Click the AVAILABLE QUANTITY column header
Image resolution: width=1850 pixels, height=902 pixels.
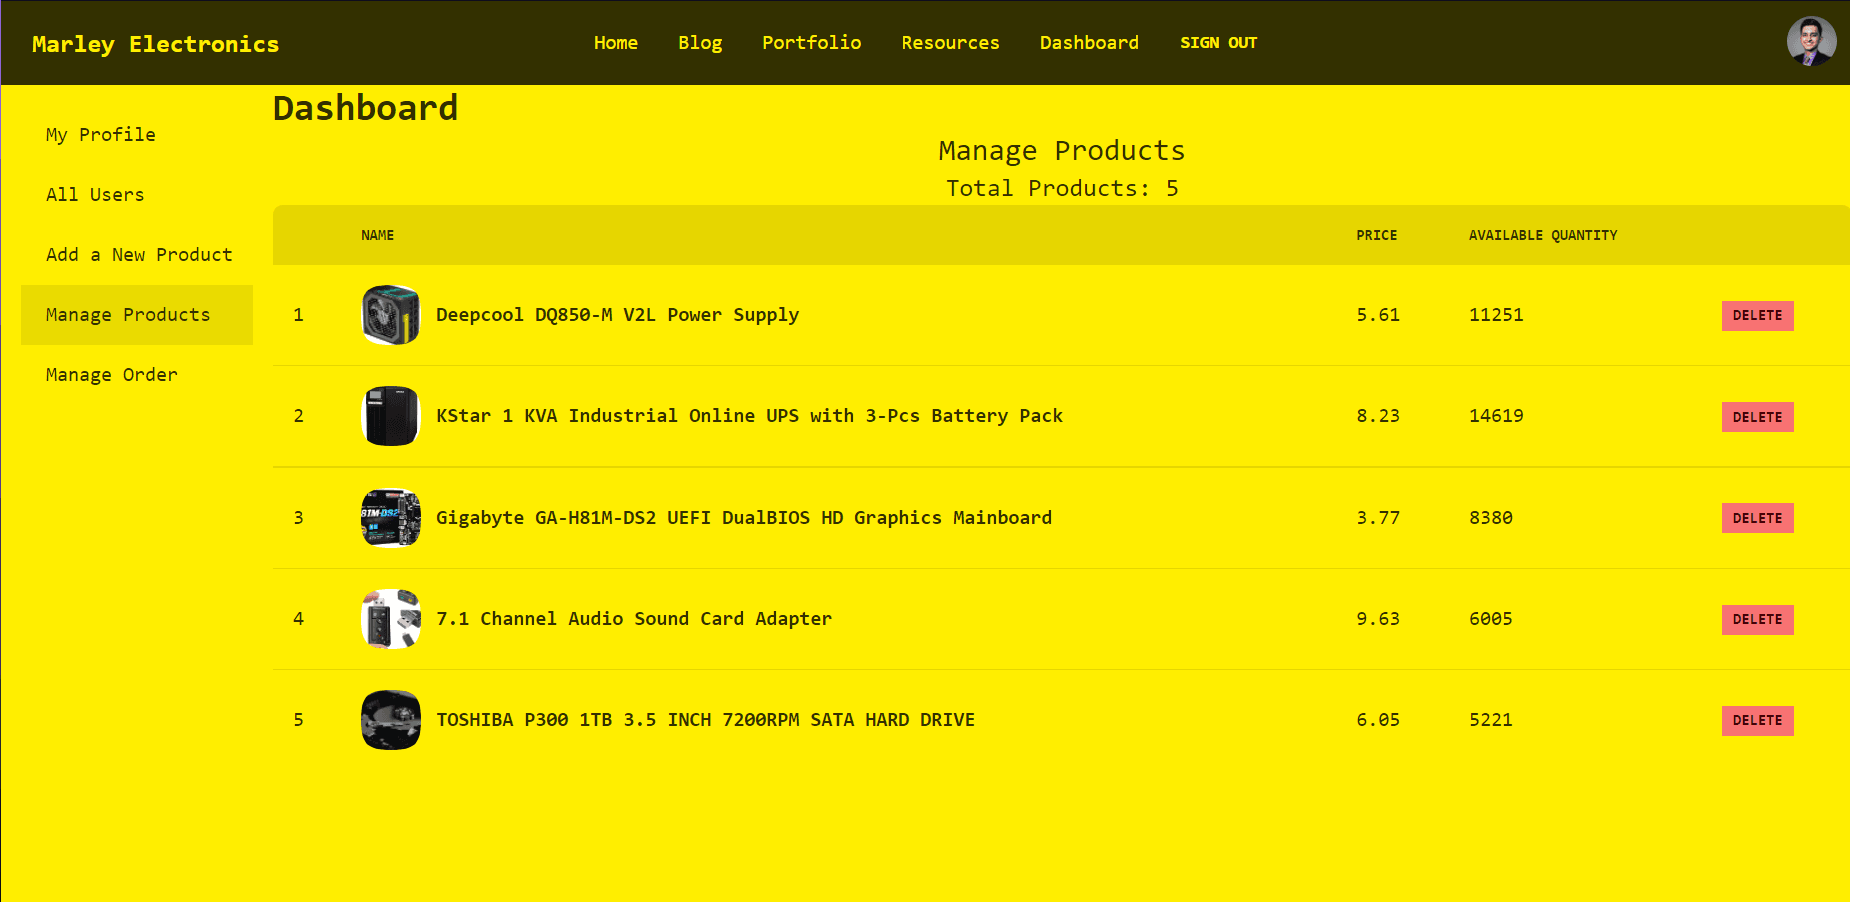tap(1543, 236)
